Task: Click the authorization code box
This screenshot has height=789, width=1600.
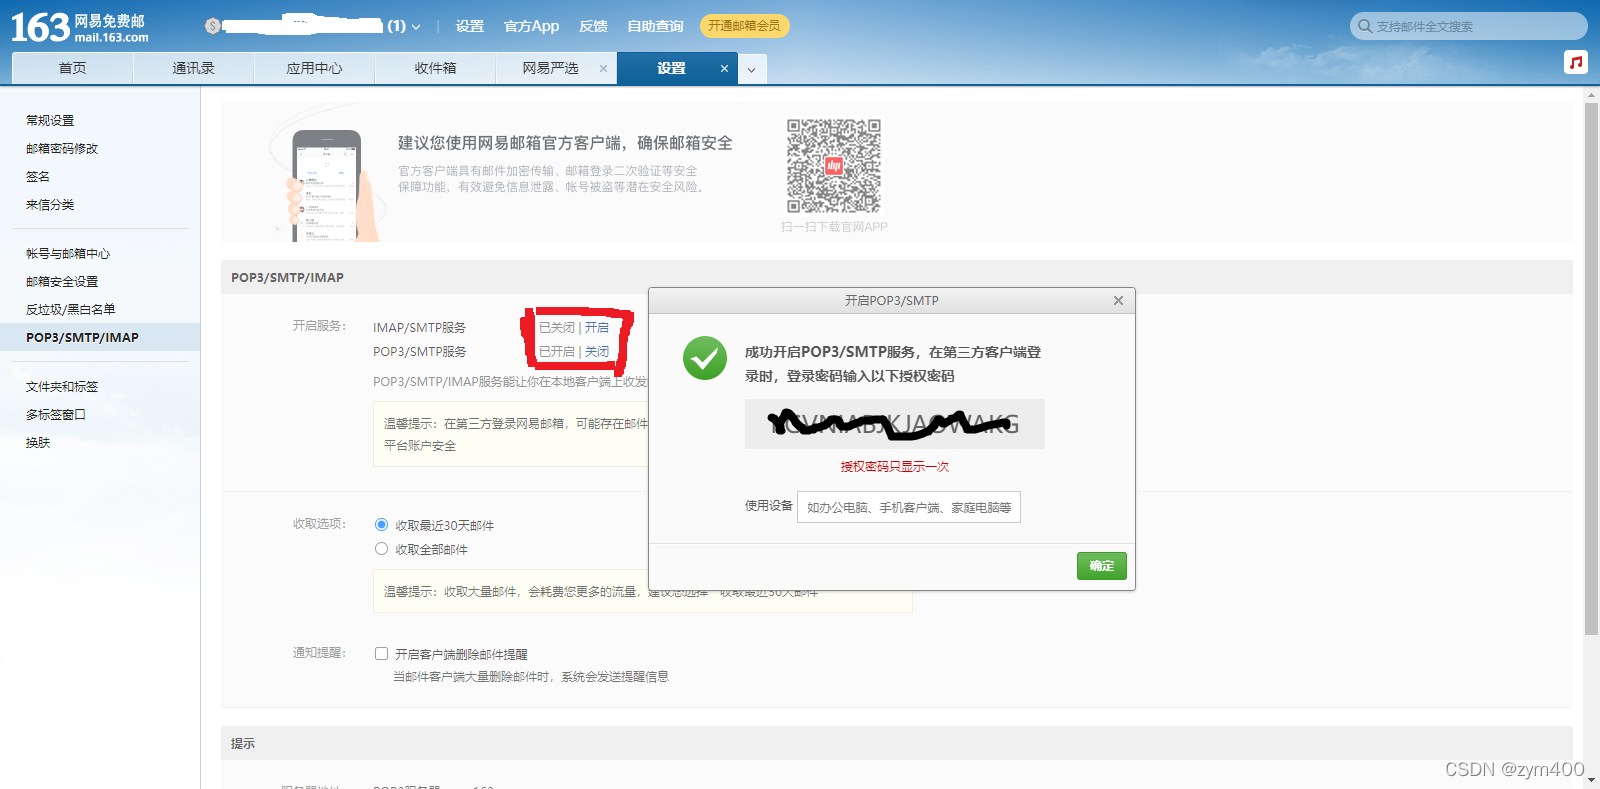Action: point(895,424)
